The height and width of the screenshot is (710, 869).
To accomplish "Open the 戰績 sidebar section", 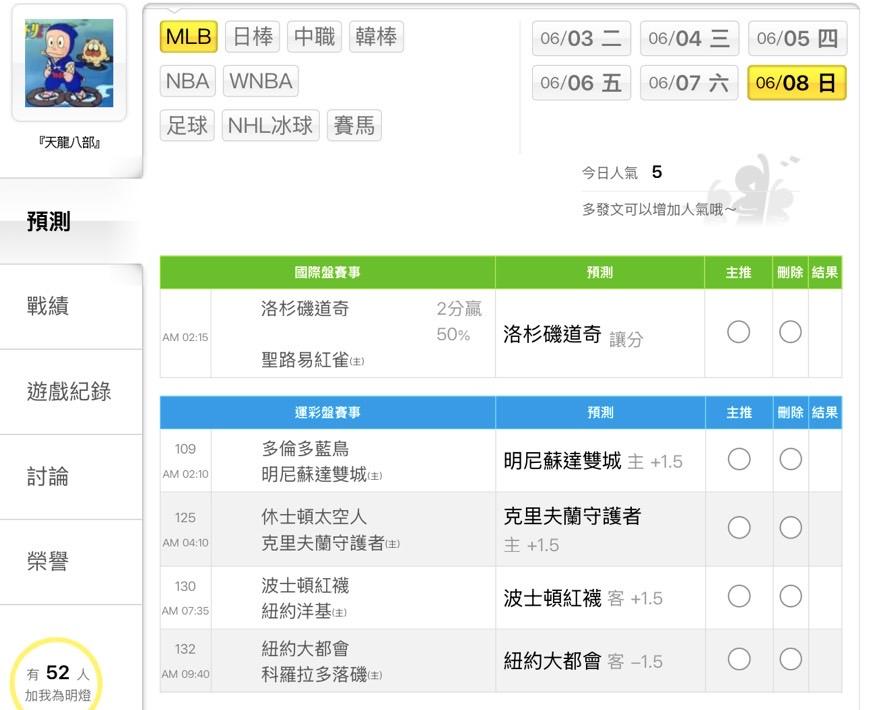I will tap(71, 306).
